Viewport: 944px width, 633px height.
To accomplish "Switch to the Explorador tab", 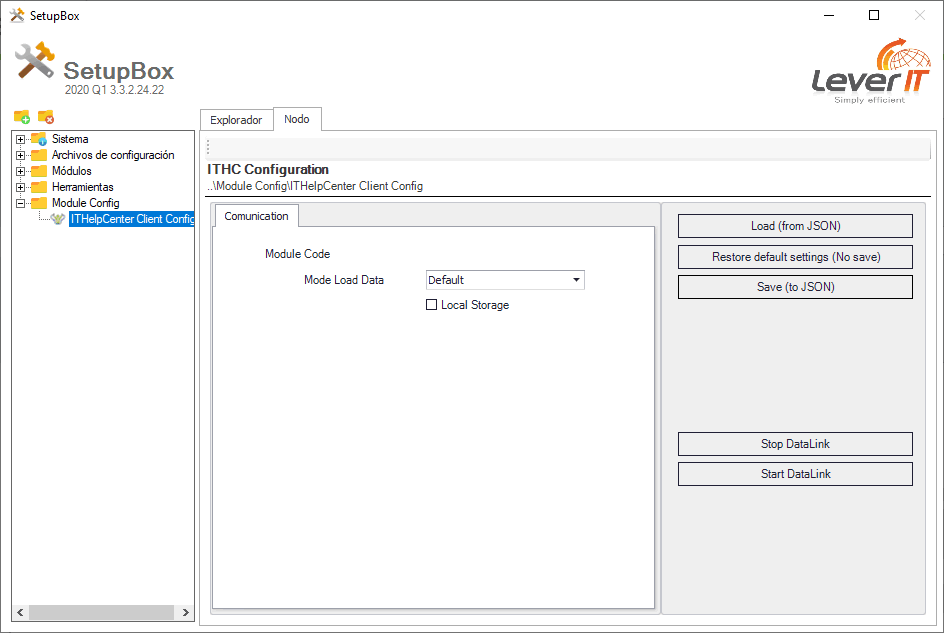I will [236, 120].
